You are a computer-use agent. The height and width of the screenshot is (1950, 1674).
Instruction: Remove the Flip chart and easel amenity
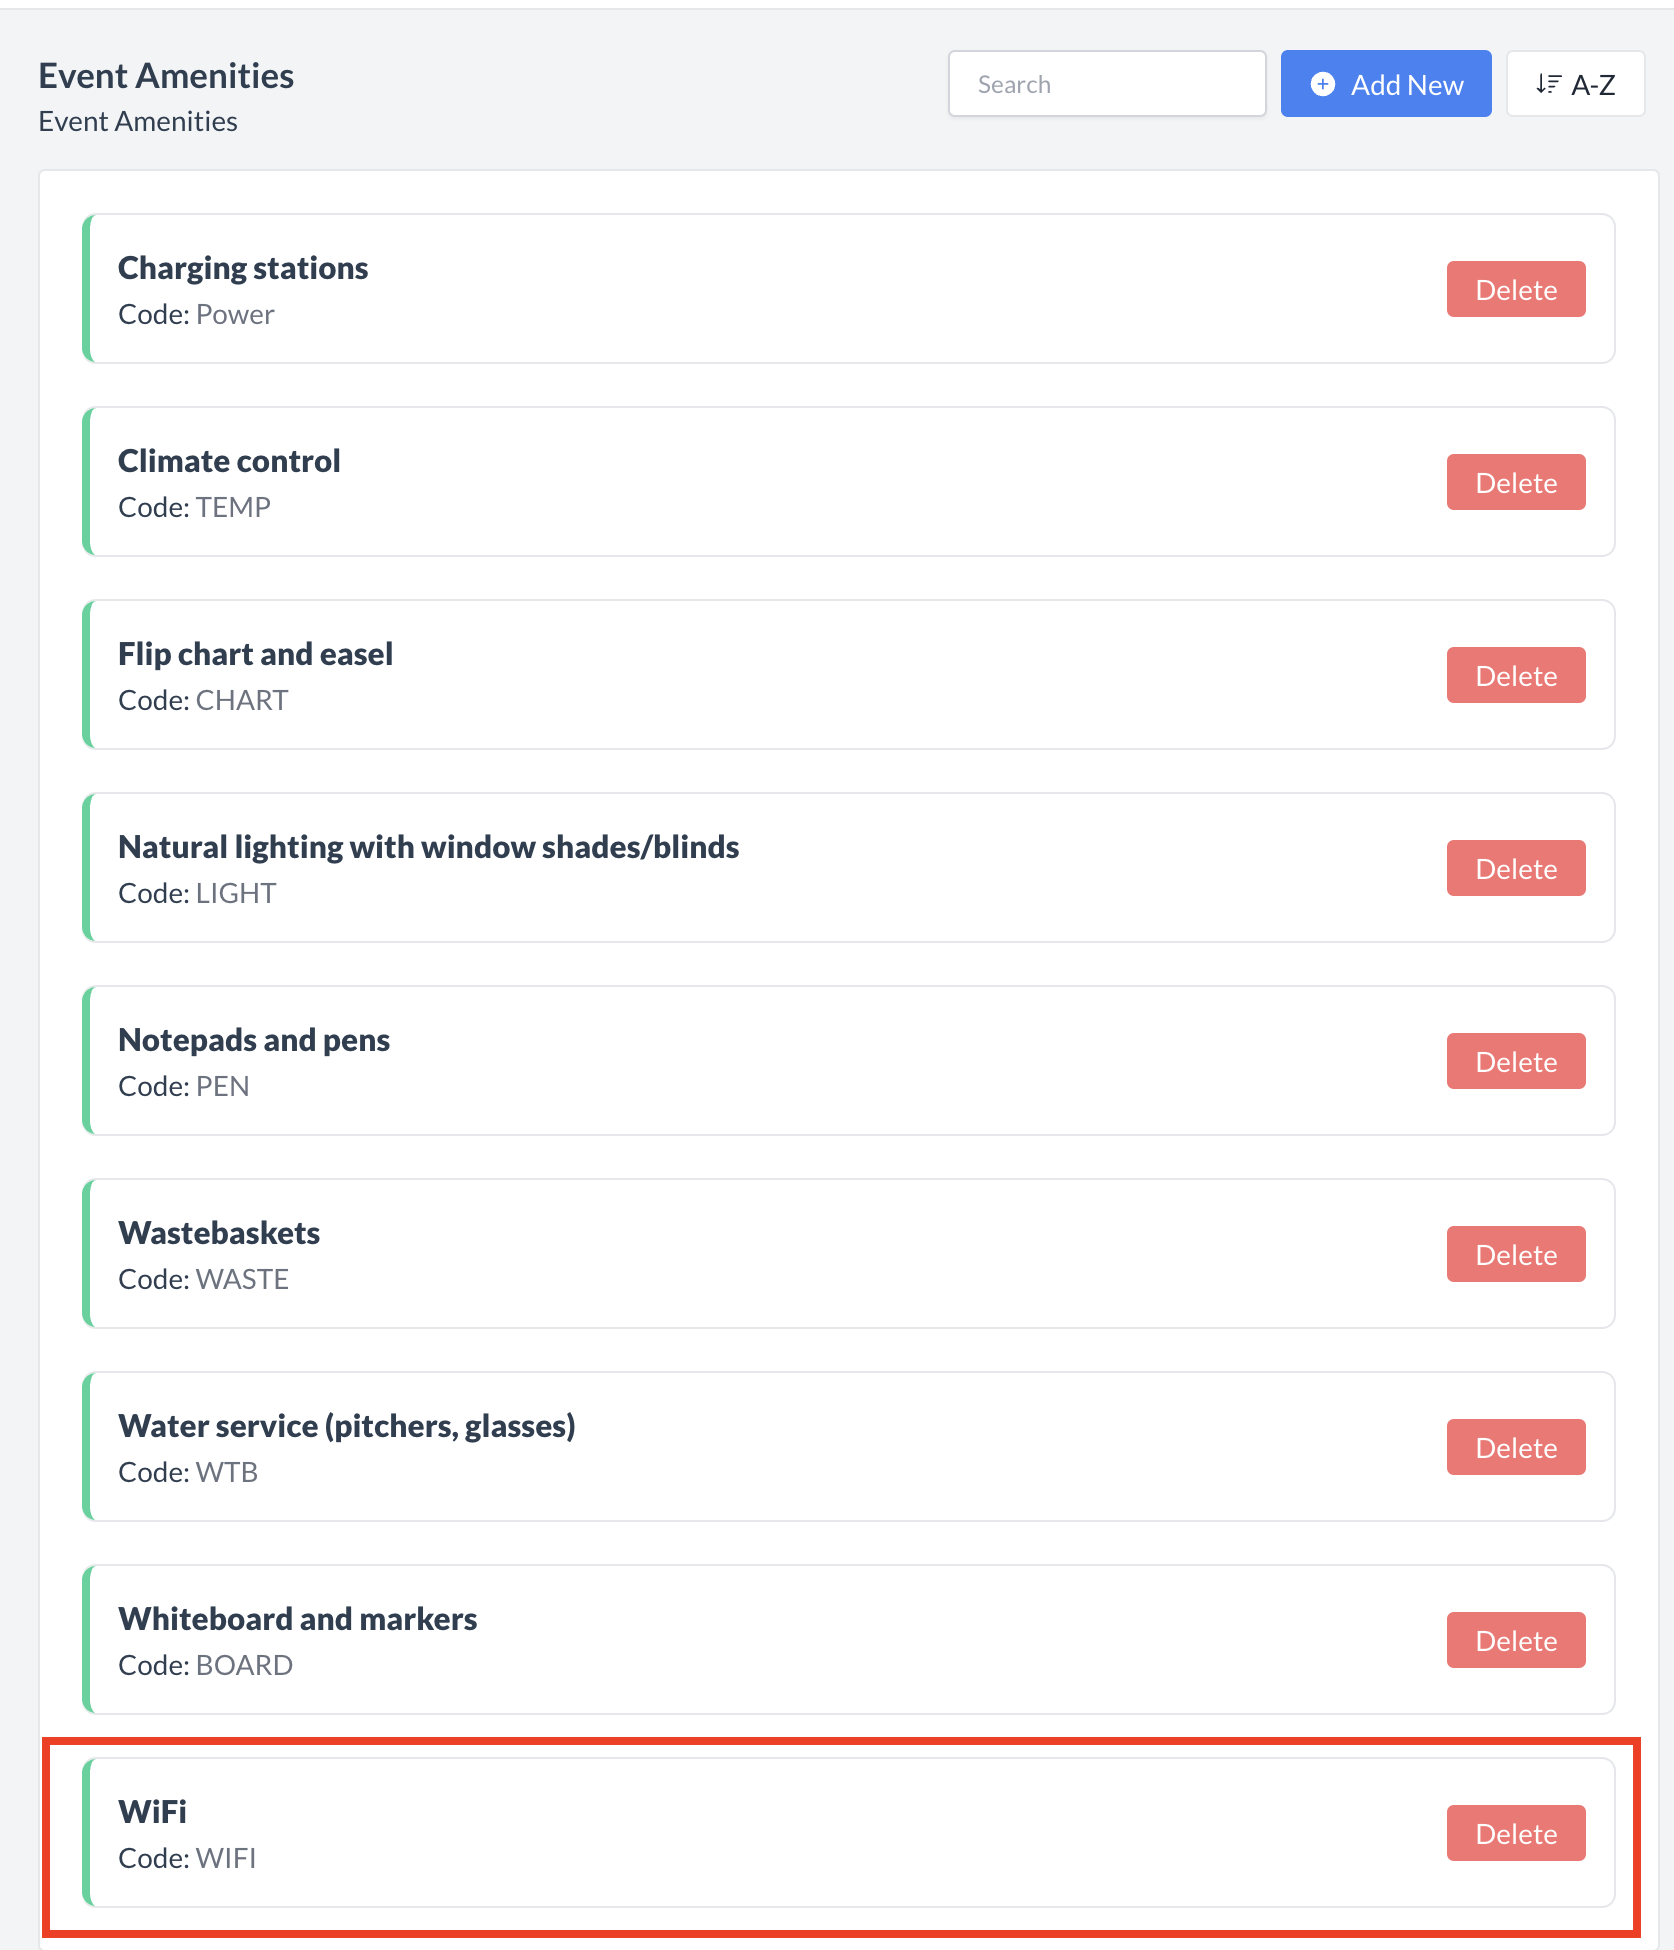(x=1515, y=676)
